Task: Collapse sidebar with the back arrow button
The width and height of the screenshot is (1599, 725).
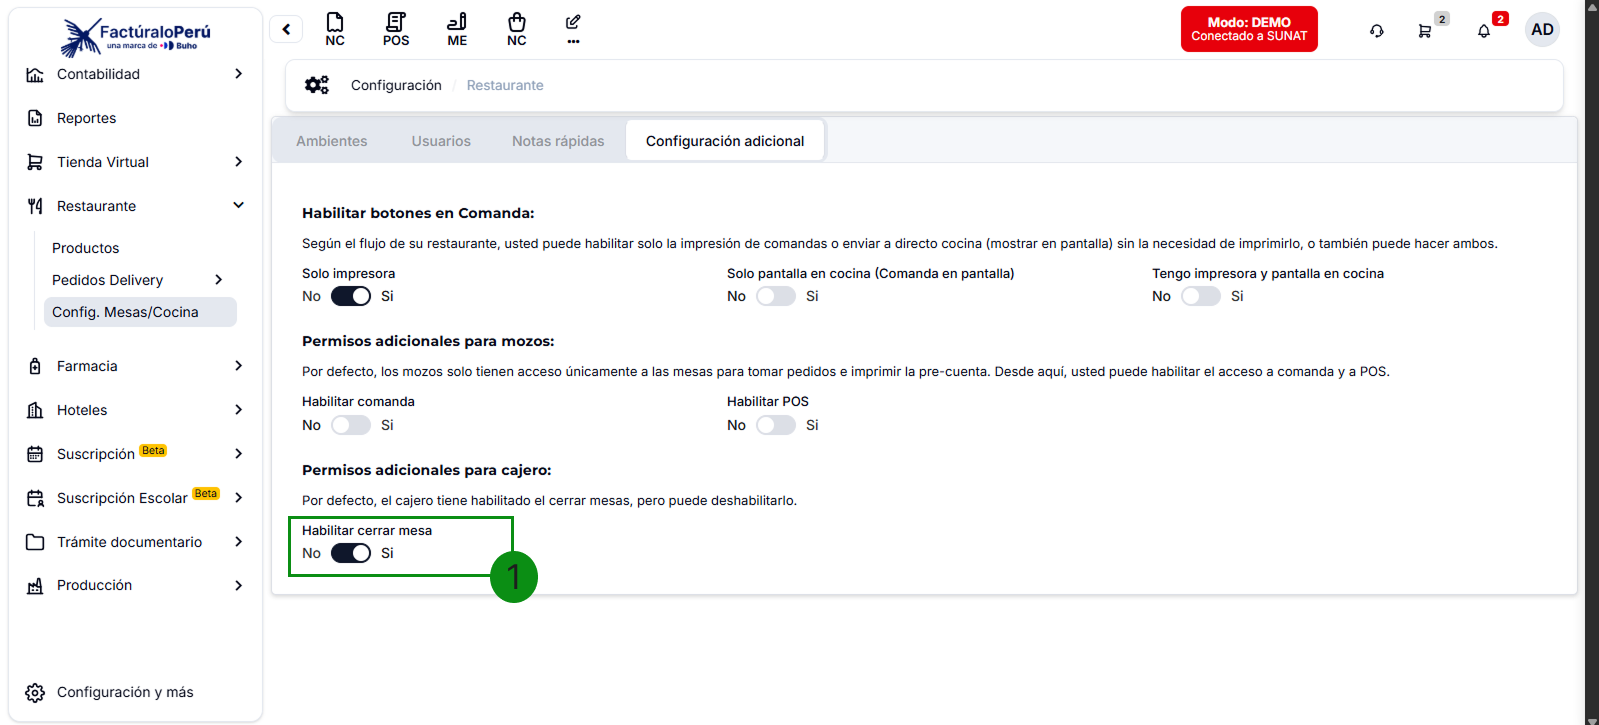Action: (x=286, y=29)
